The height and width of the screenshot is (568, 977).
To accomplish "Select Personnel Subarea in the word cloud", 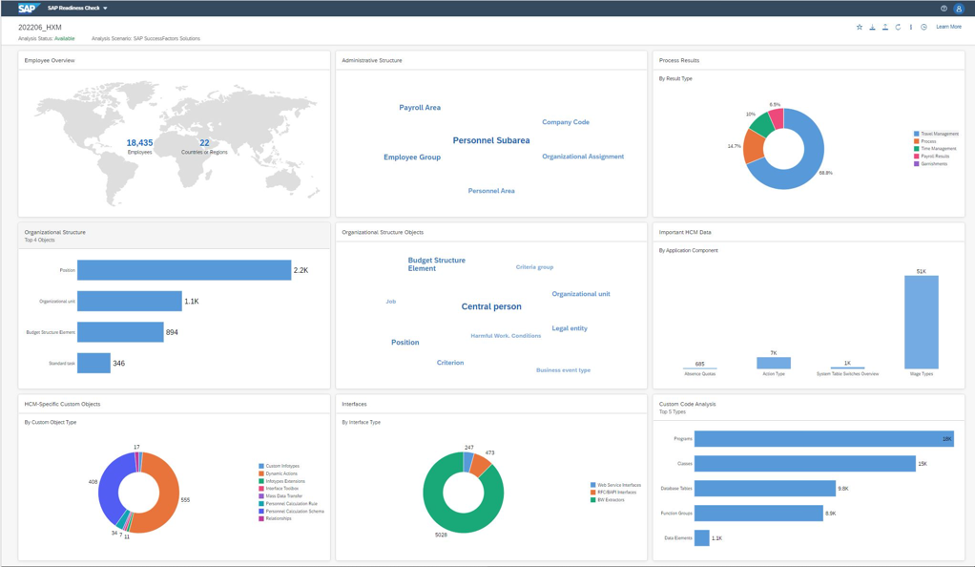I will (x=491, y=140).
